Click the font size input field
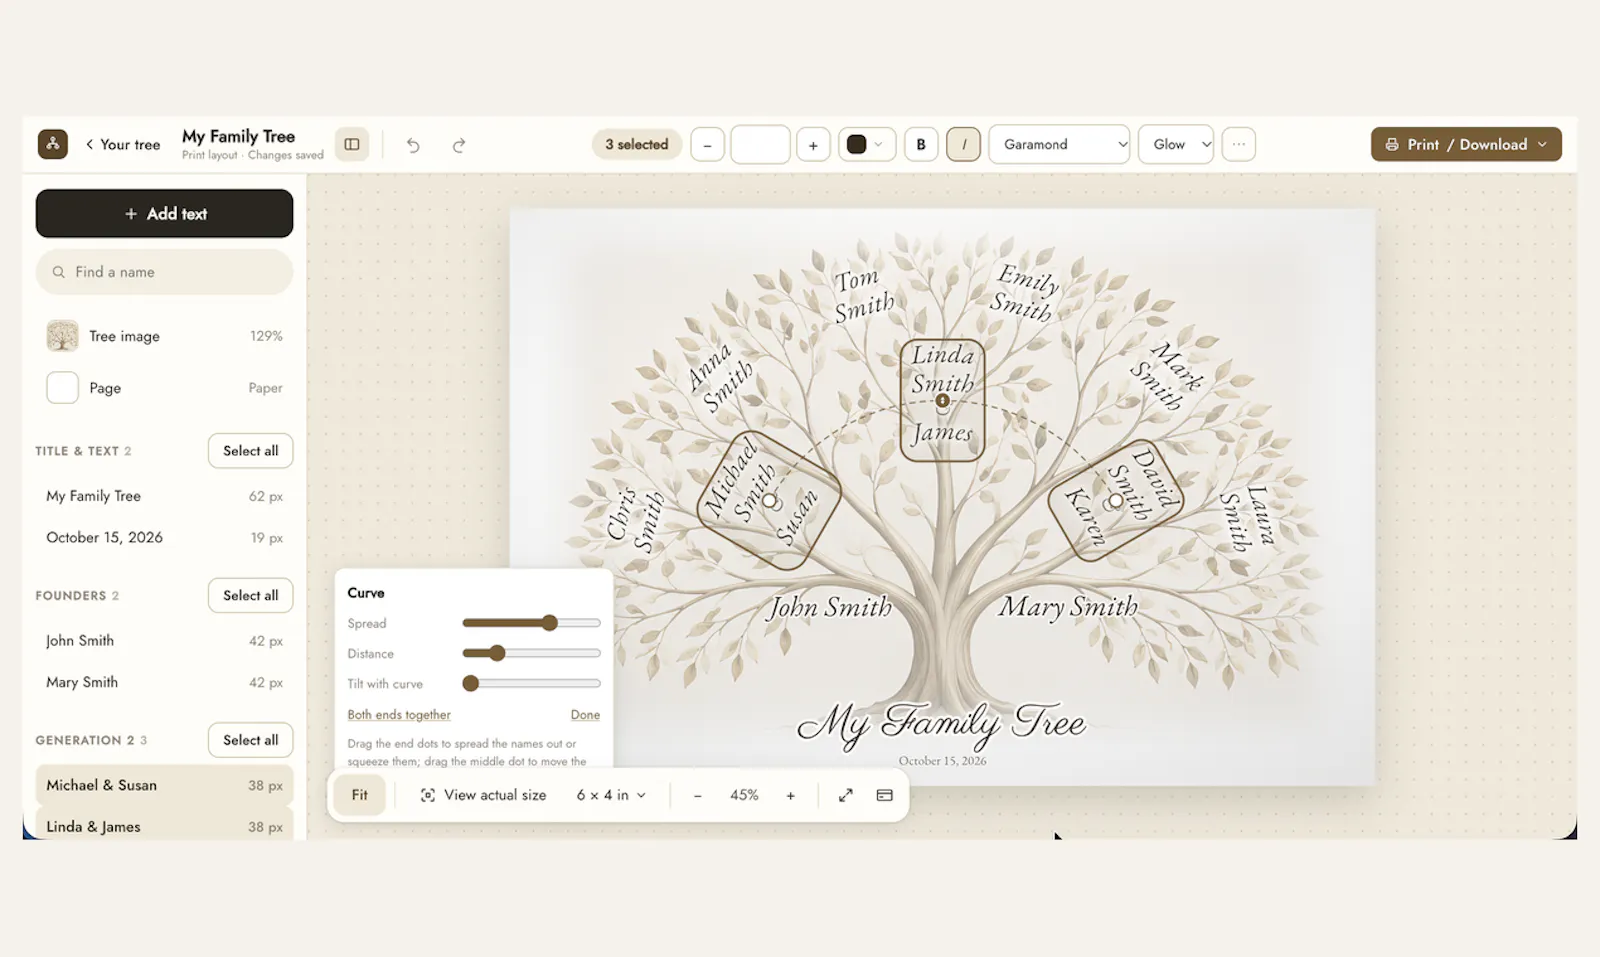The height and width of the screenshot is (957, 1600). tap(760, 145)
